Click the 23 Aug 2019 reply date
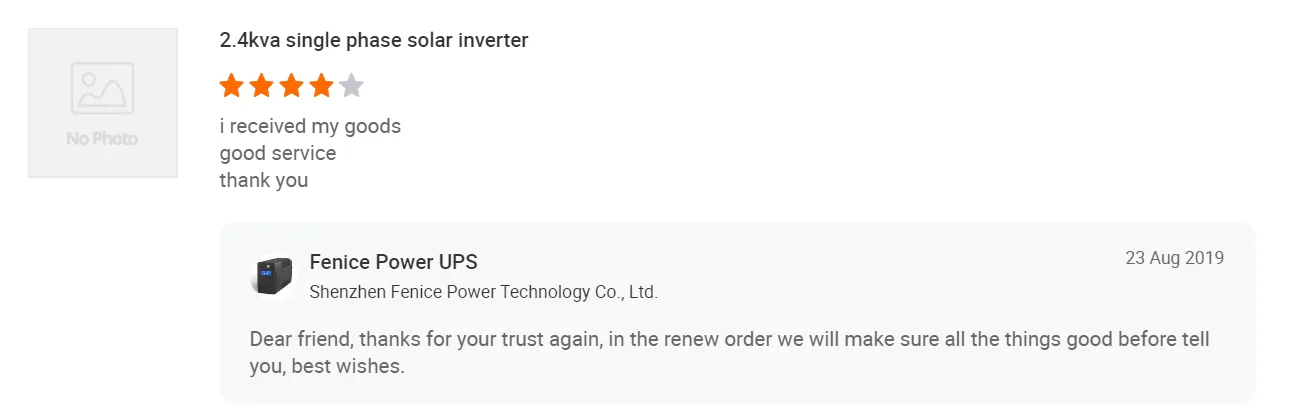The width and height of the screenshot is (1312, 419). pos(1174,258)
